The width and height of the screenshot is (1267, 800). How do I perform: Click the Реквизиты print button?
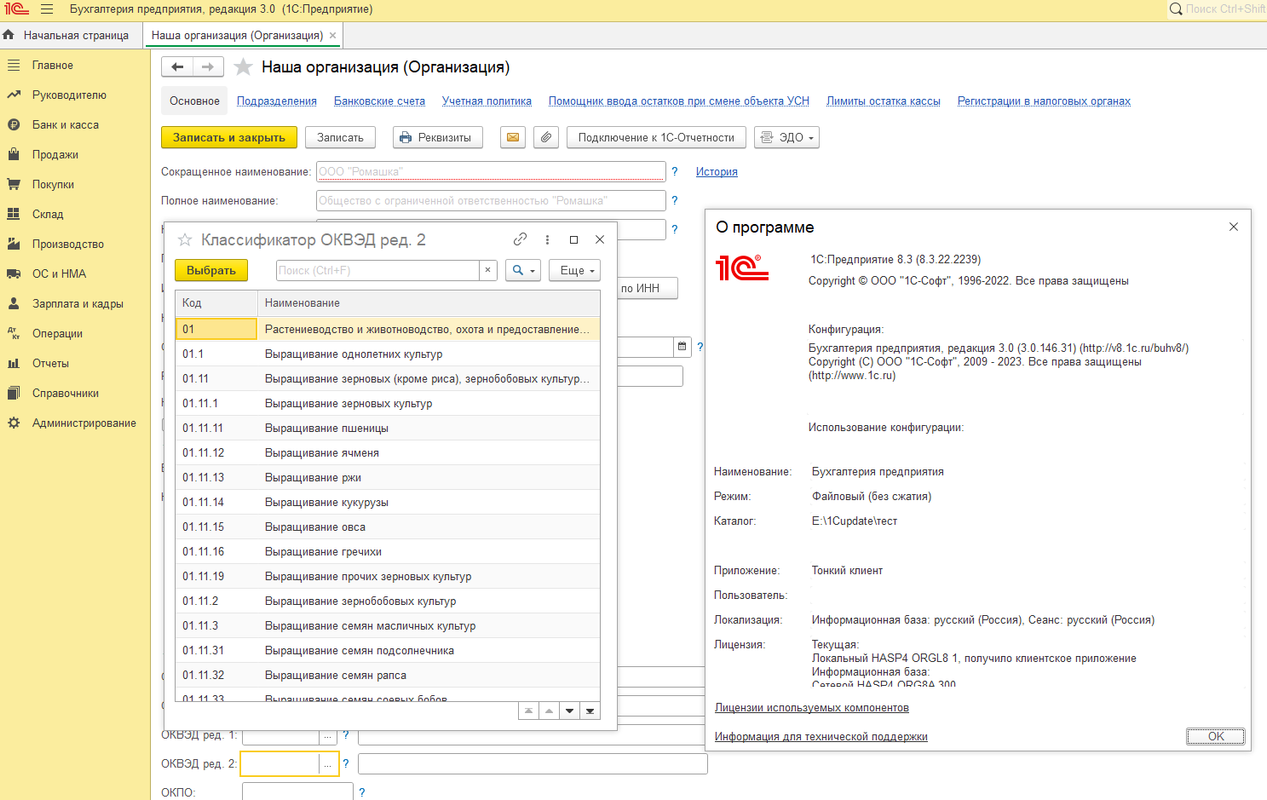coord(438,137)
